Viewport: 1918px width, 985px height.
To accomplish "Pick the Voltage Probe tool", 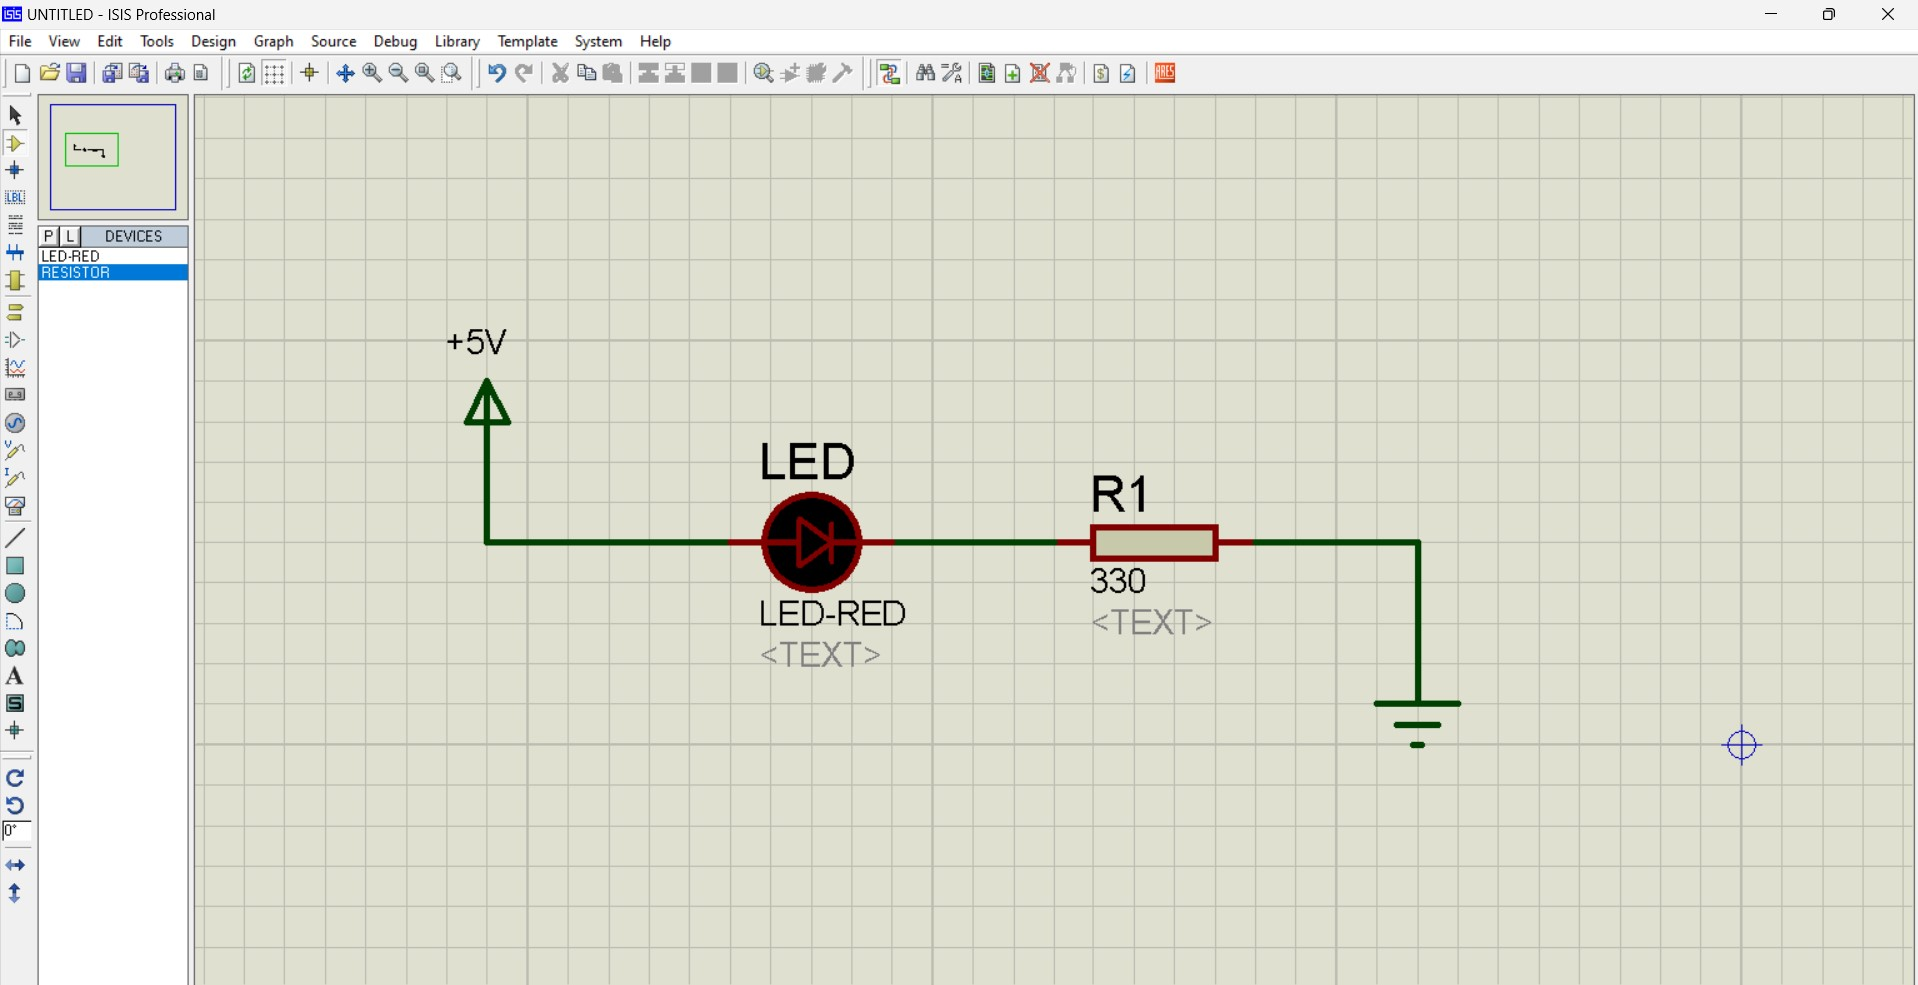I will click(x=15, y=451).
